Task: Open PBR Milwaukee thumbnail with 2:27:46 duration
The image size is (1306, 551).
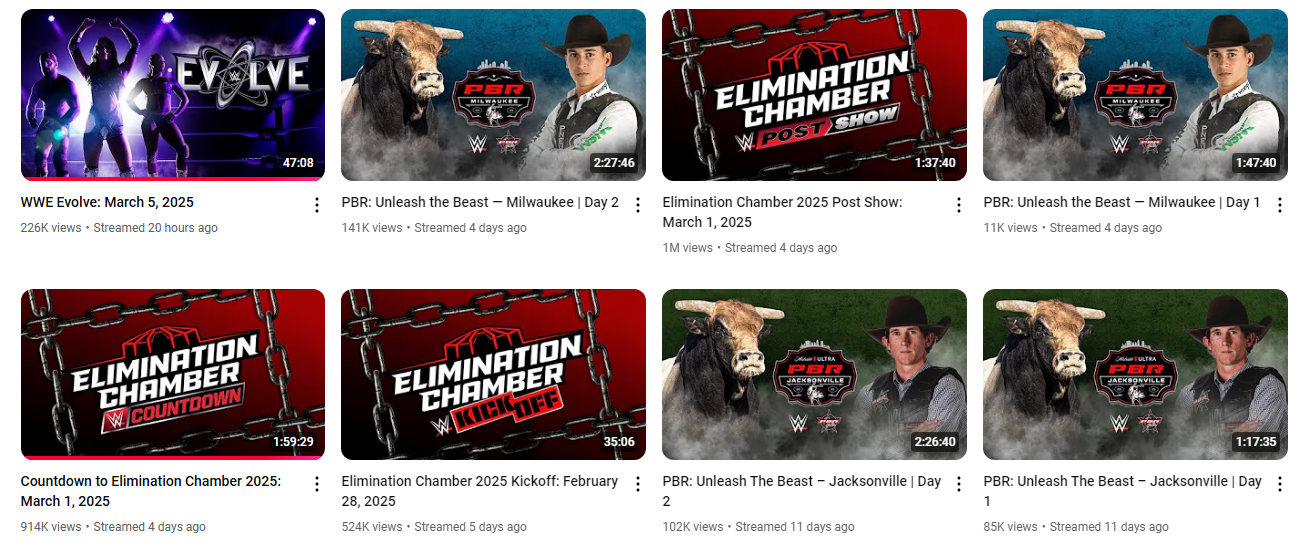Action: click(x=493, y=95)
